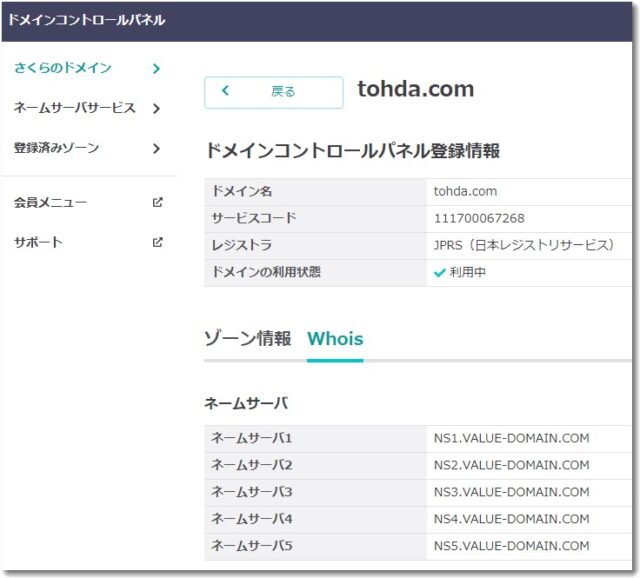This screenshot has height=578, width=640.
Task: Click レジストラ label cell
Action: 315,245
